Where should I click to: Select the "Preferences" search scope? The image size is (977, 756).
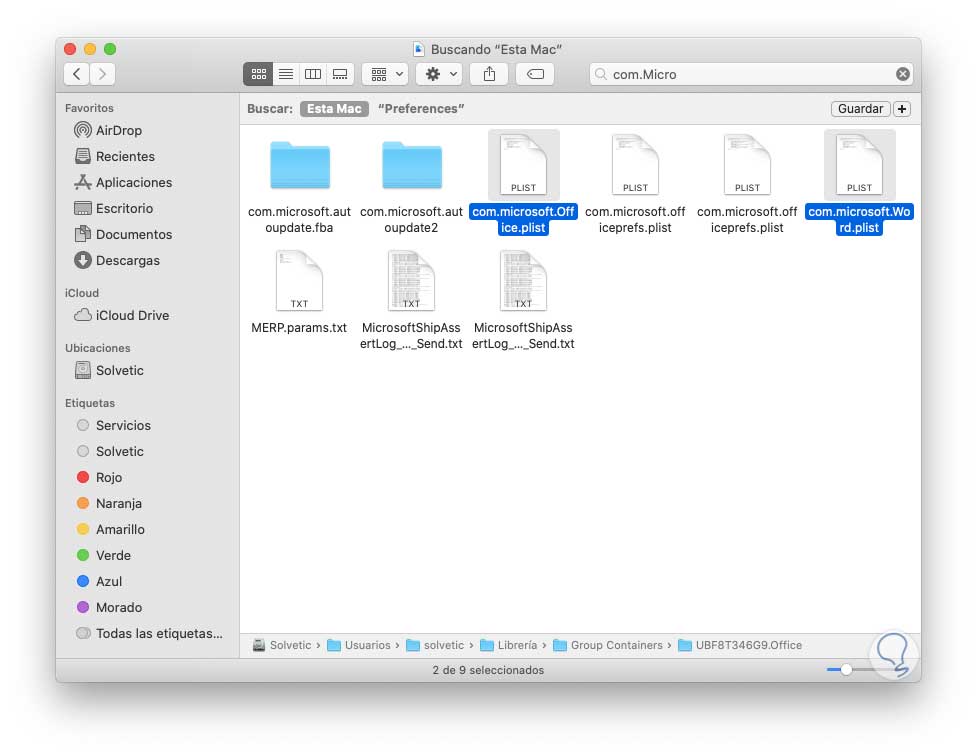(421, 108)
